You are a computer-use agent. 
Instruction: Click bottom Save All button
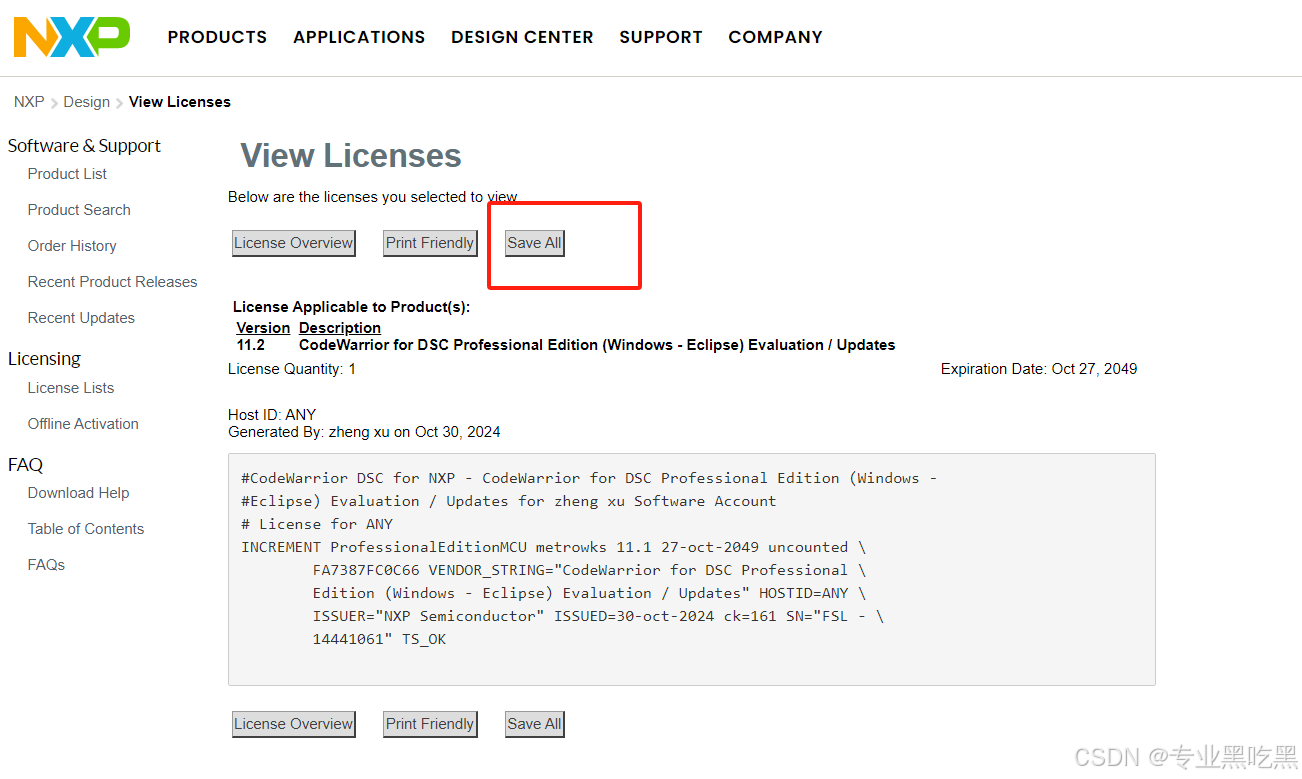click(x=535, y=724)
